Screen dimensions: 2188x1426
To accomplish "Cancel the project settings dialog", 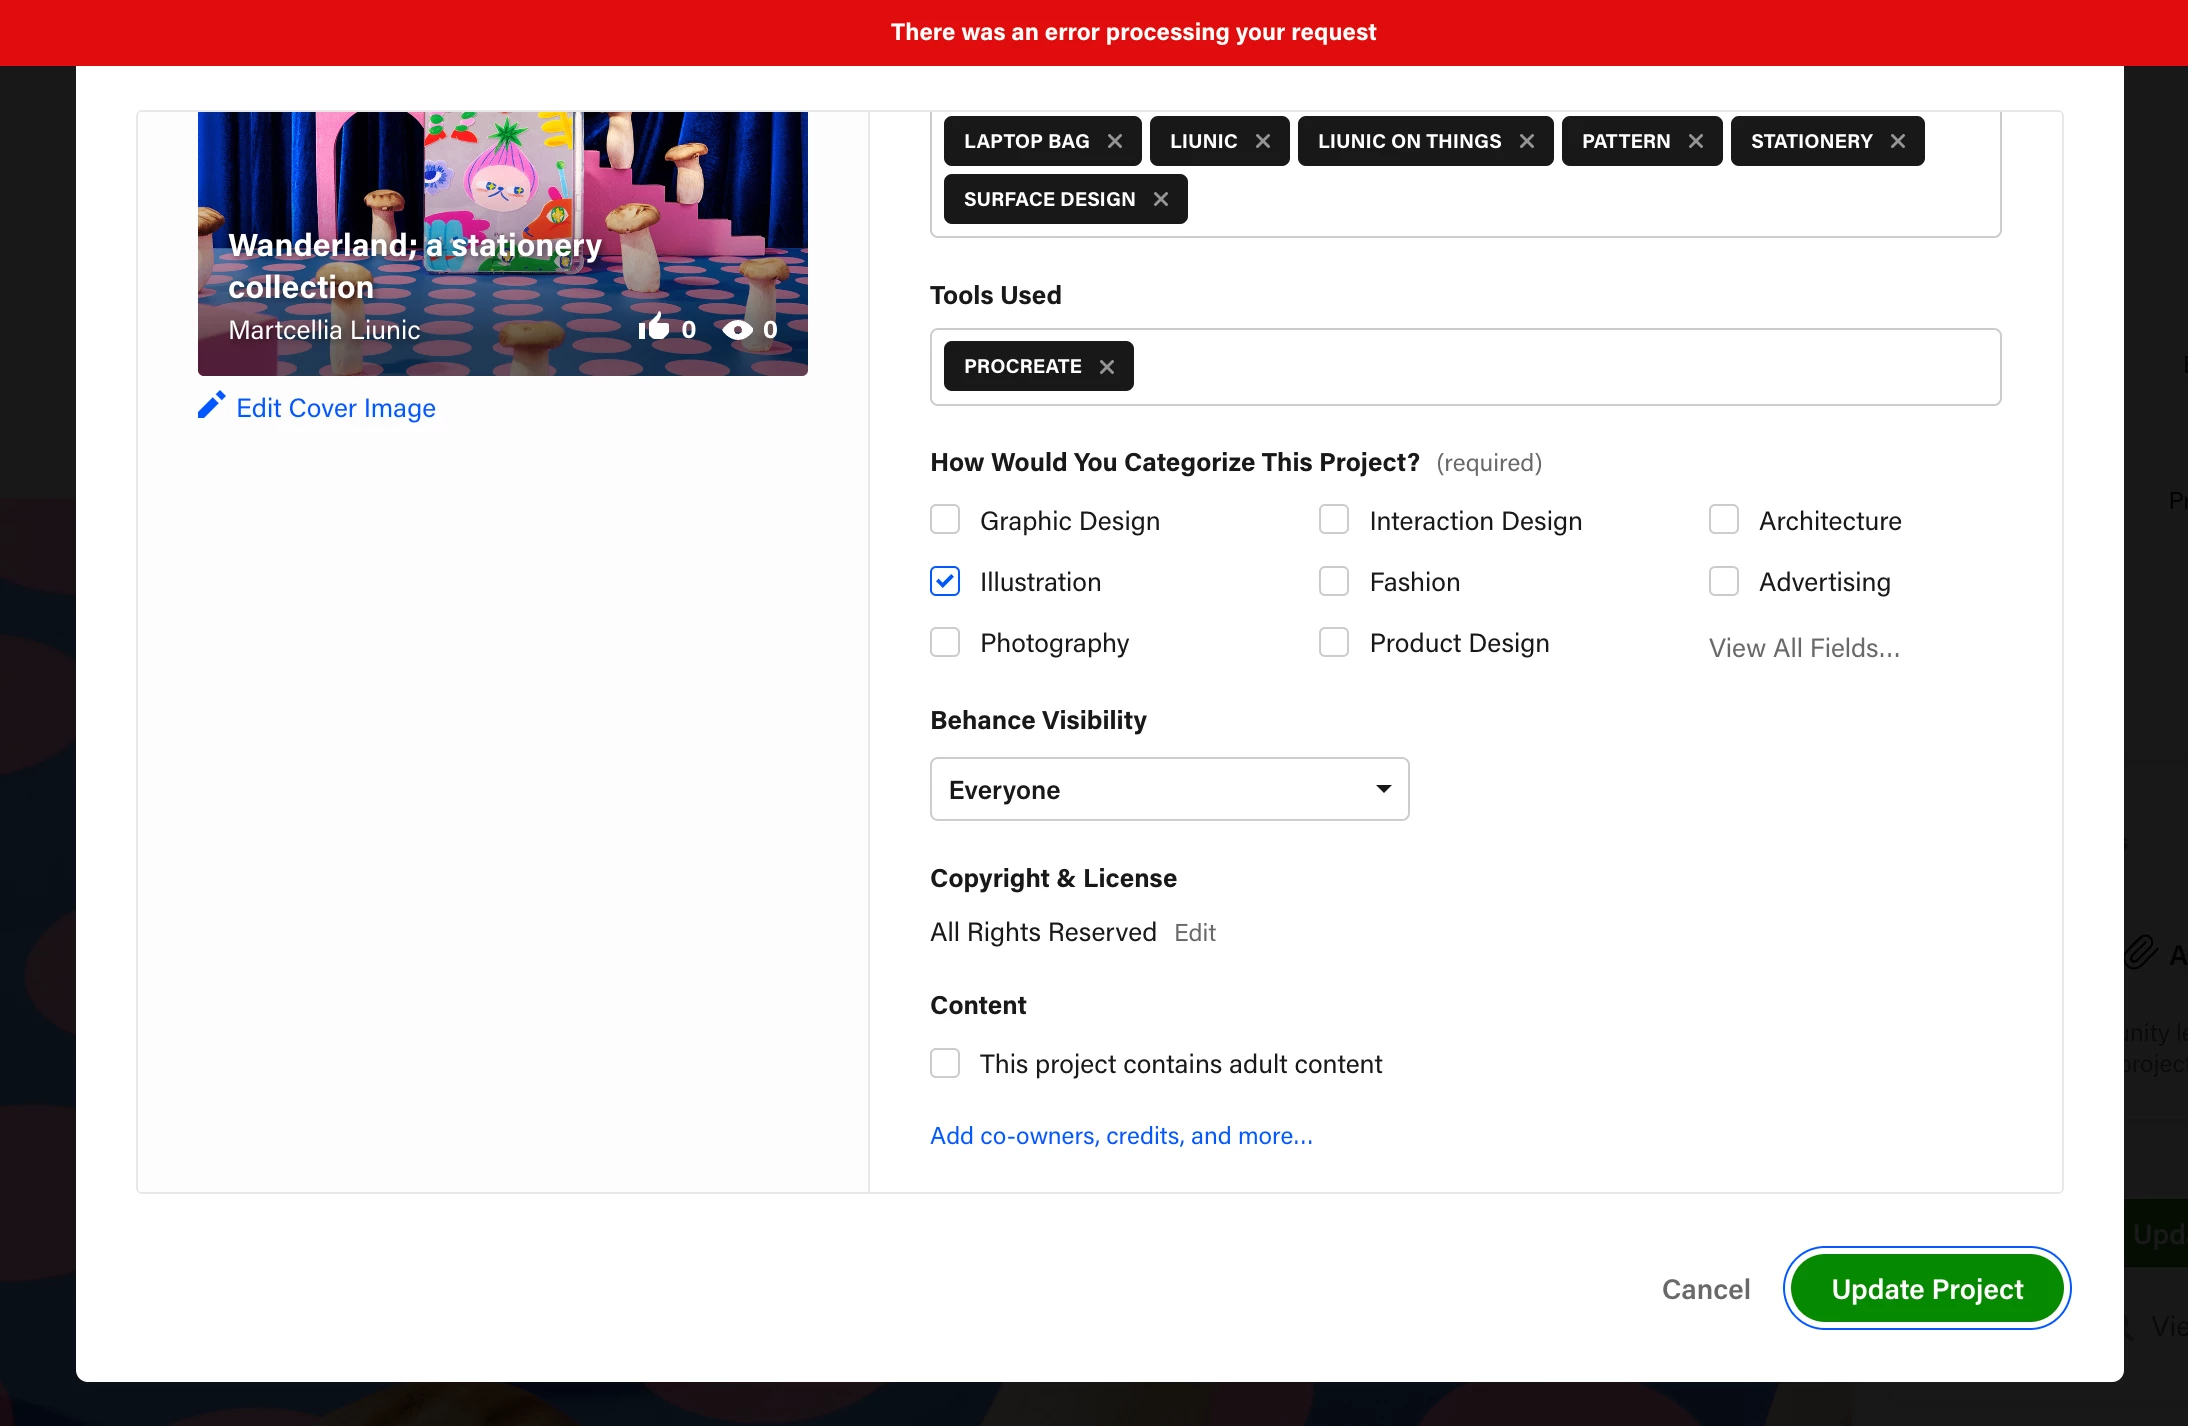I will coord(1705,1289).
